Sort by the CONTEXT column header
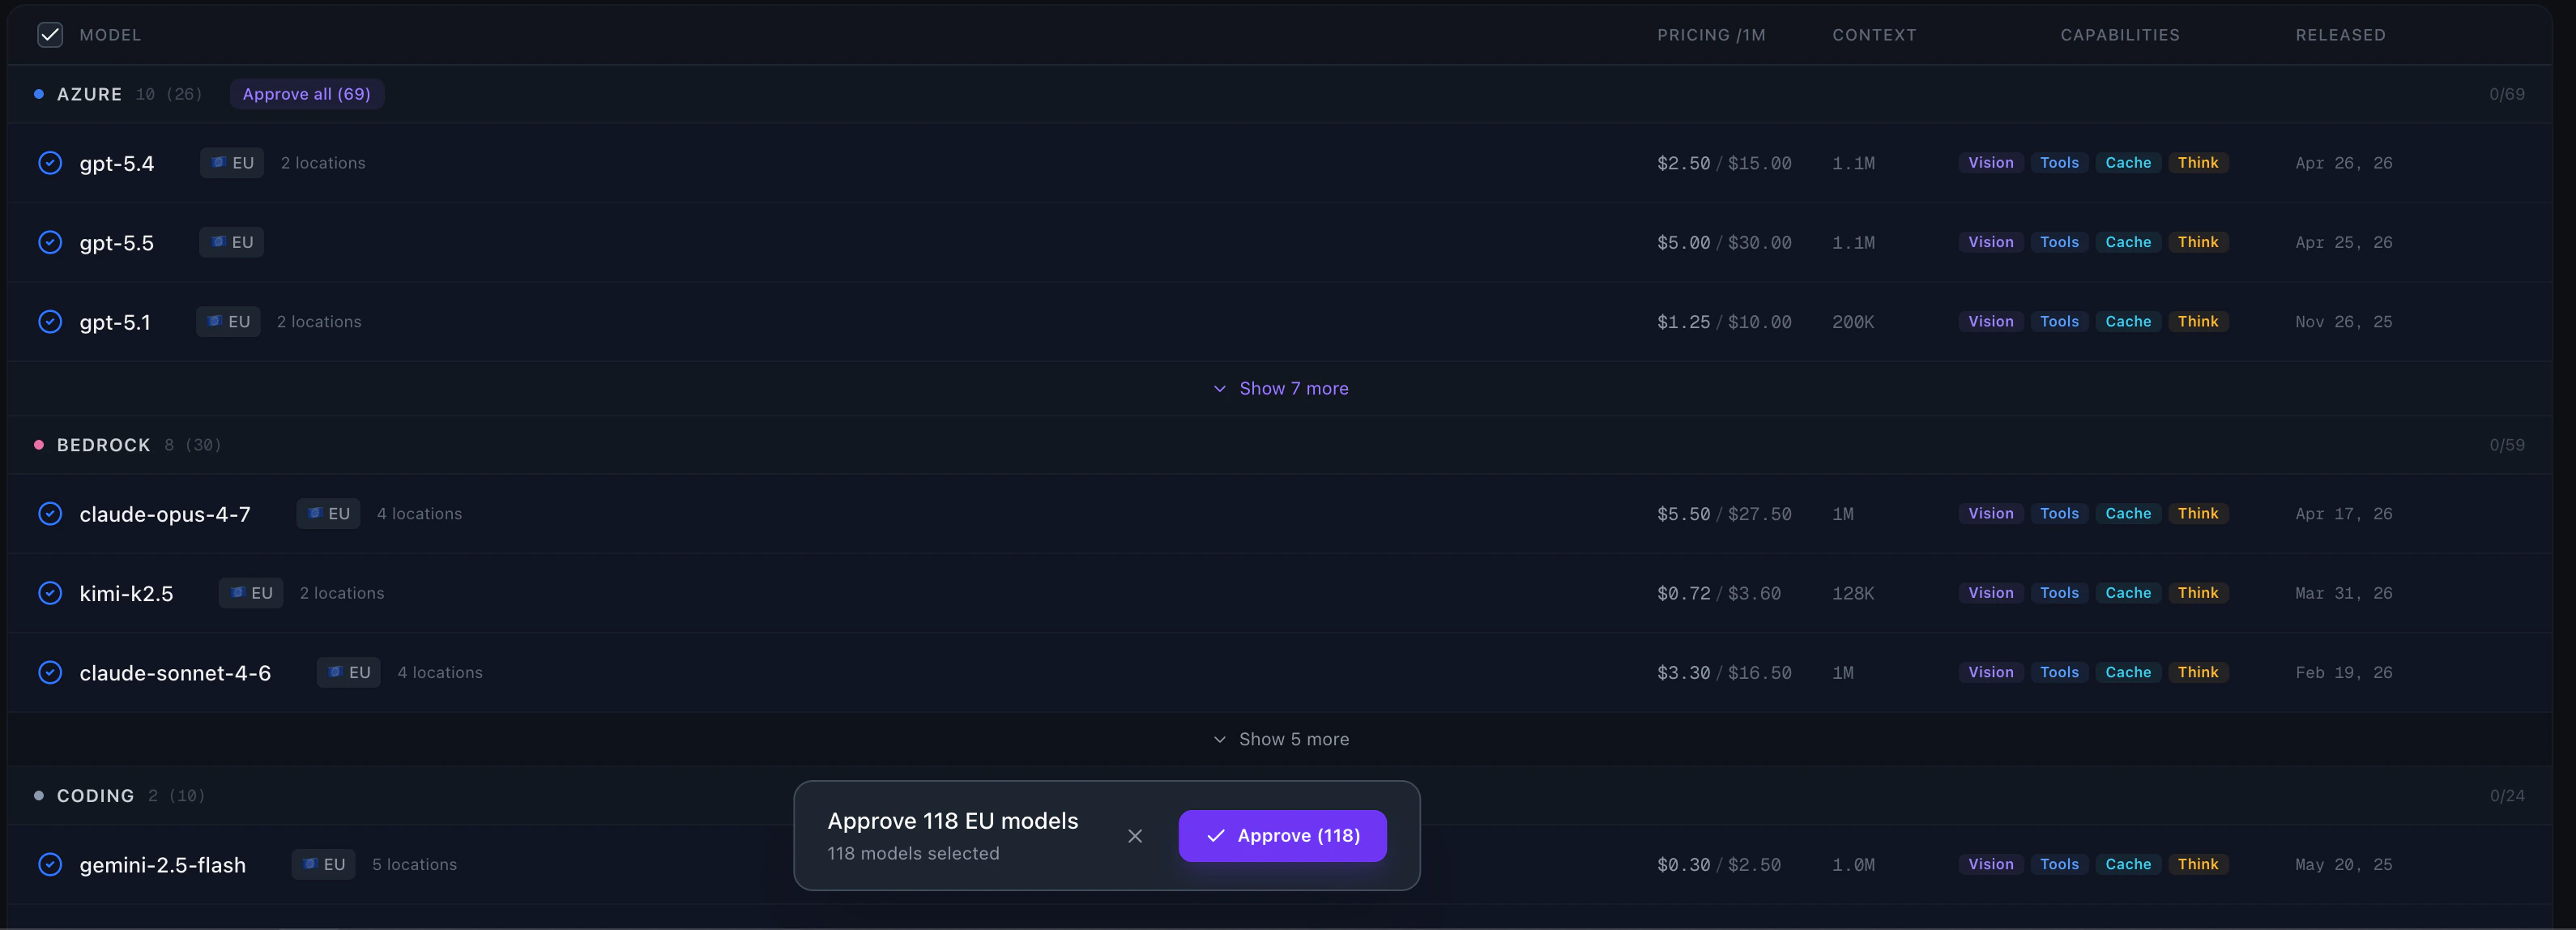Viewport: 2576px width, 930px height. pos(1874,35)
